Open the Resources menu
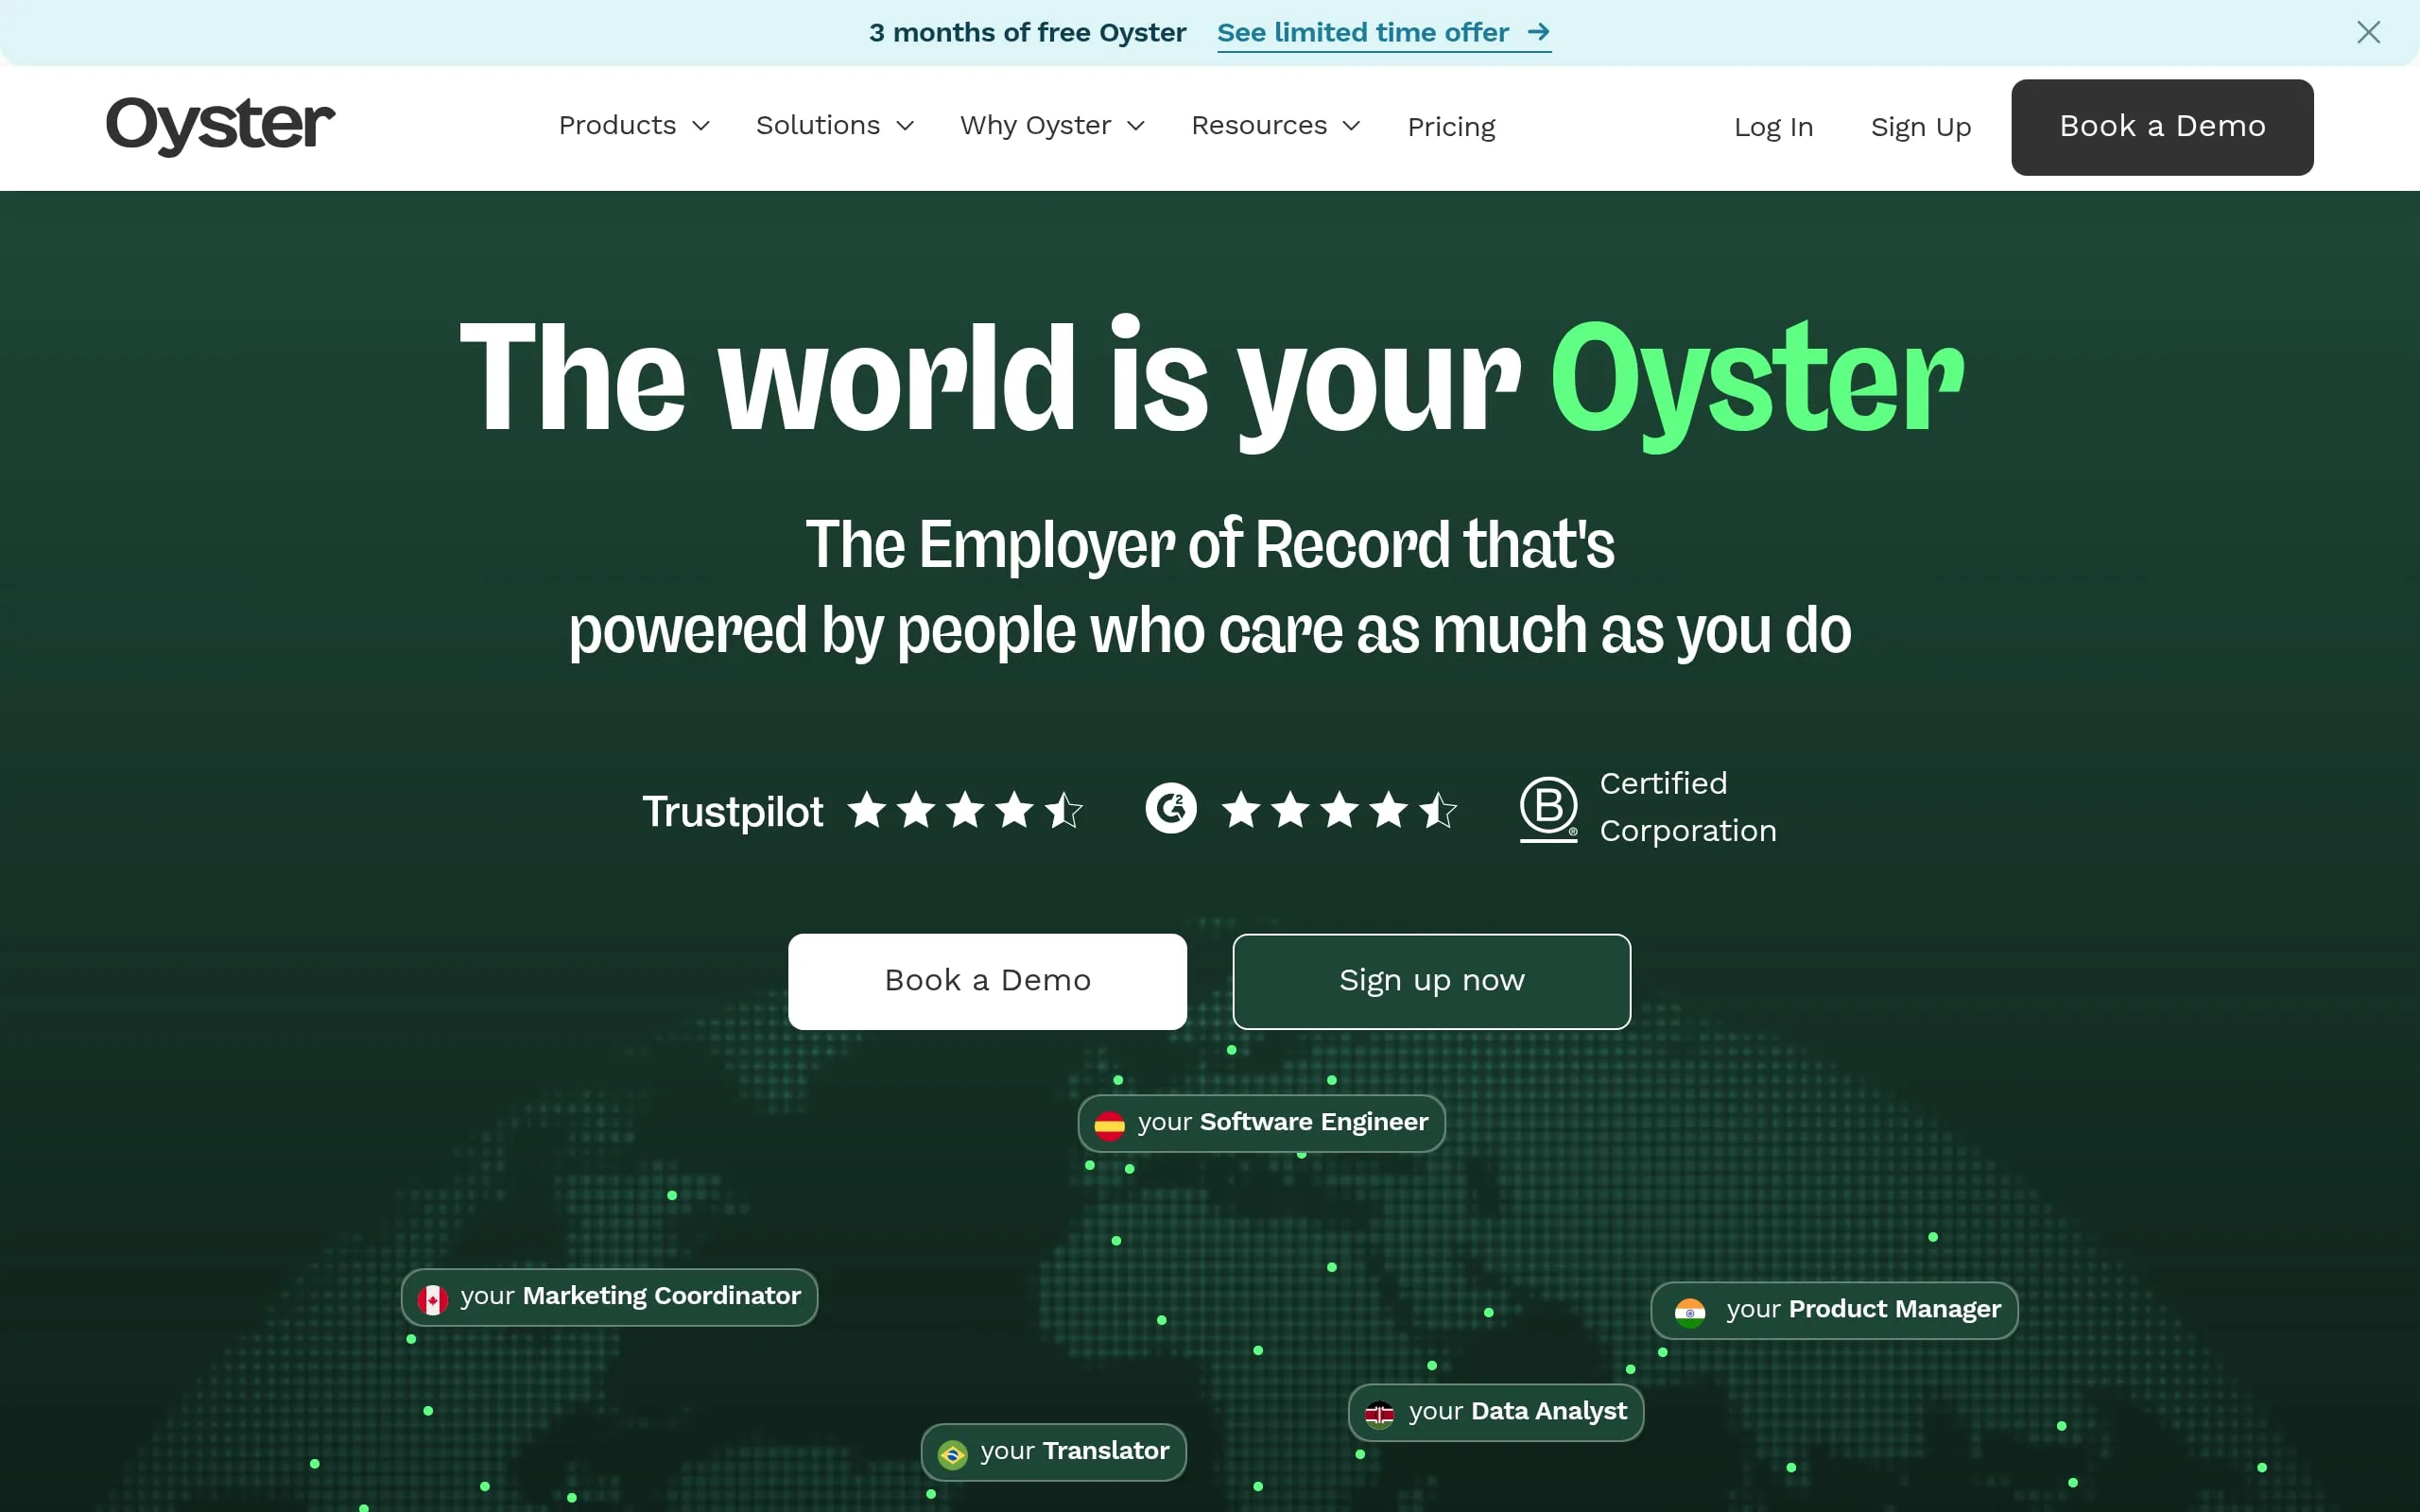2420x1512 pixels. [1276, 126]
